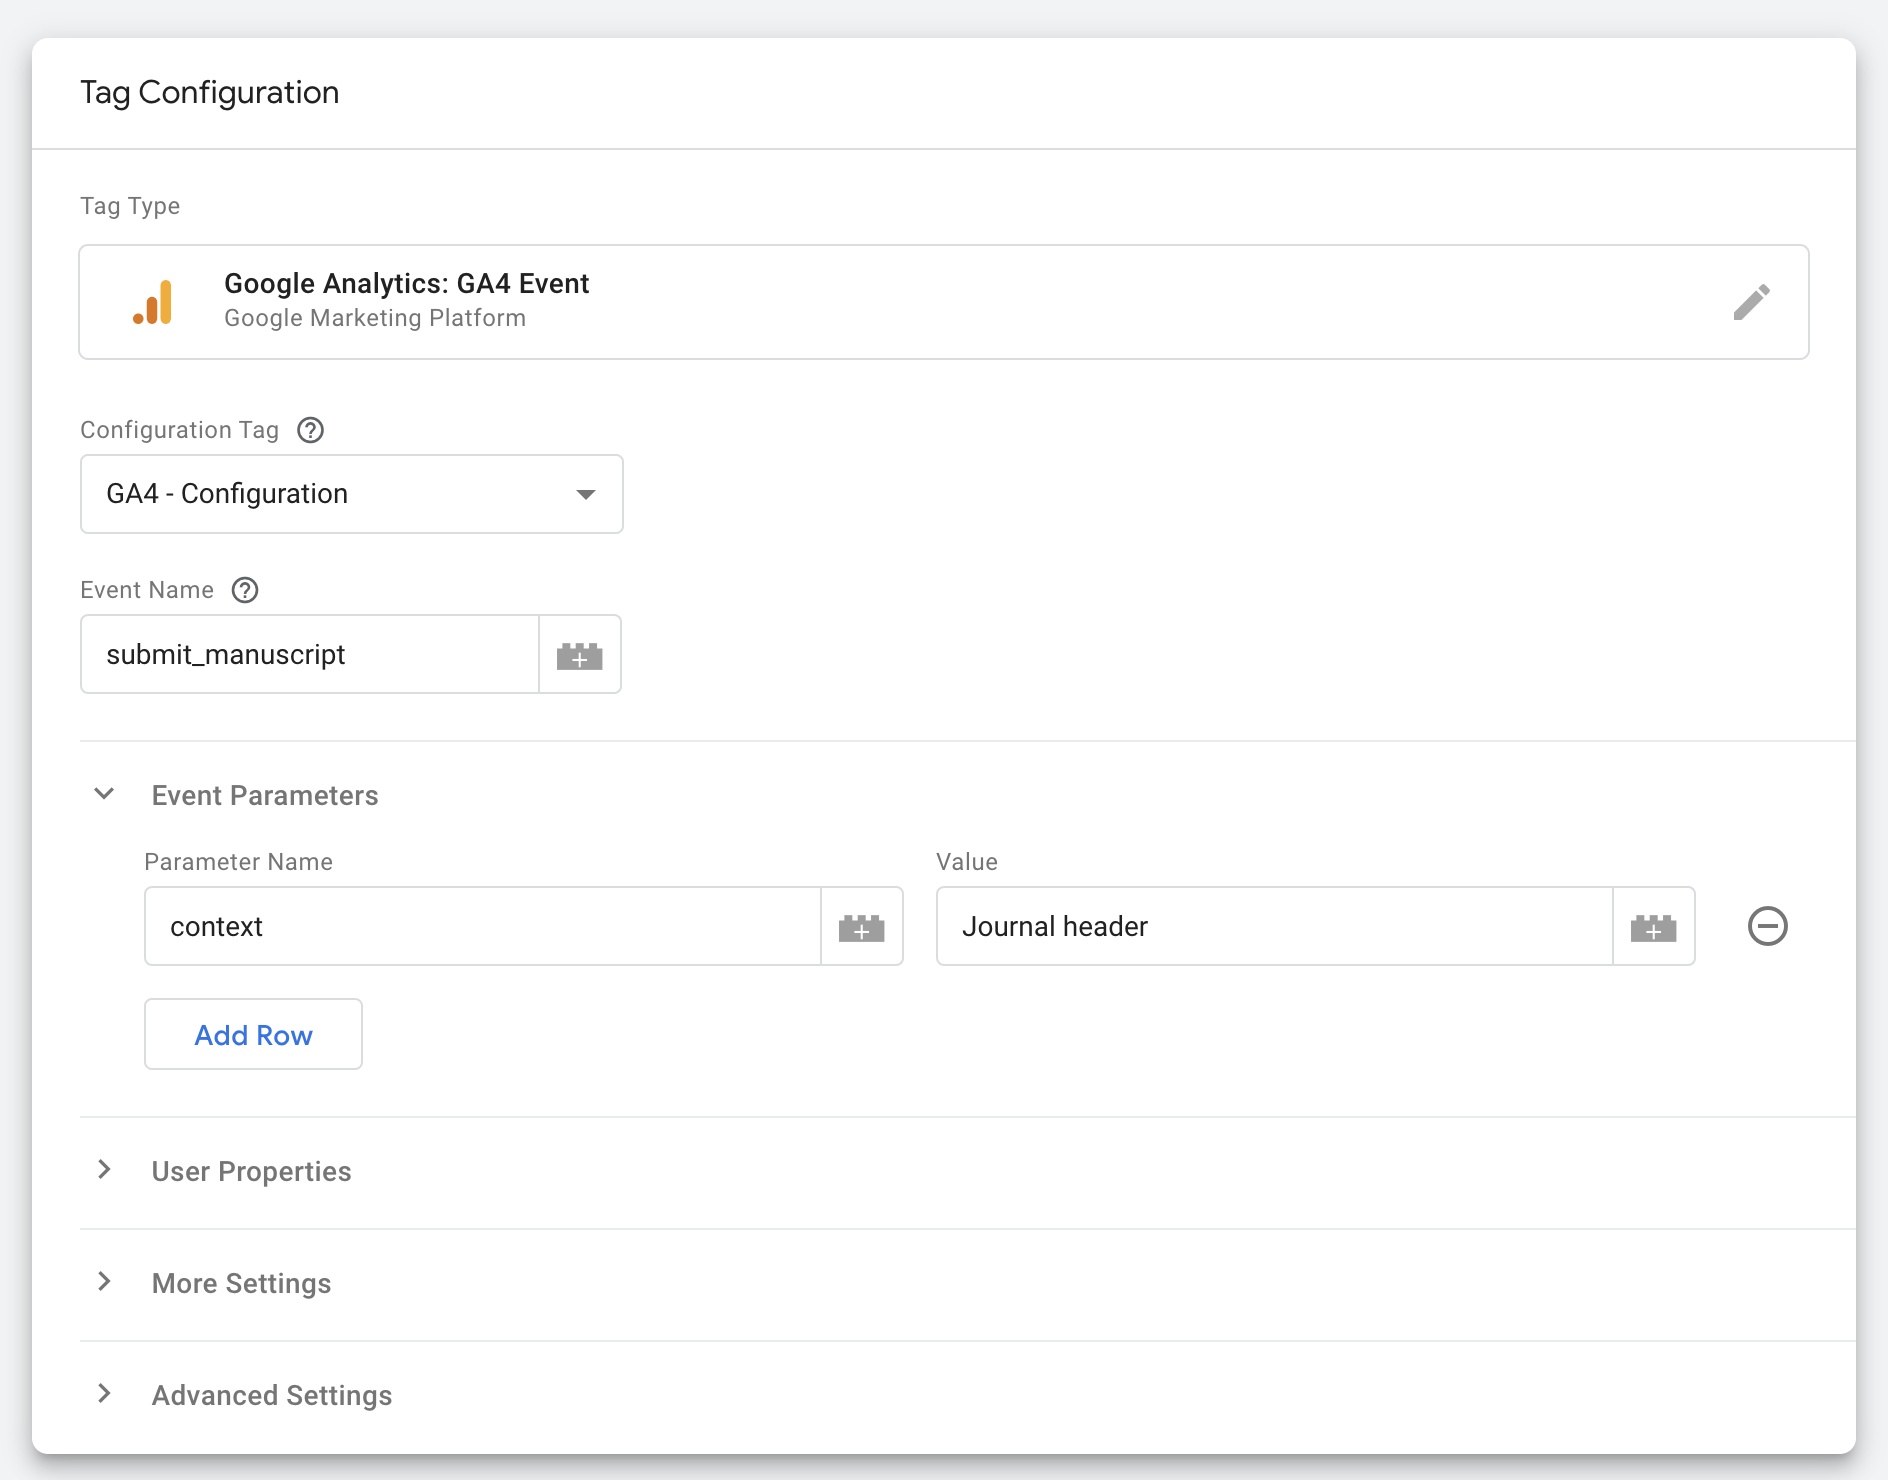Image resolution: width=1888 pixels, height=1480 pixels.
Task: Click the context parameter name field
Action: coord(482,927)
